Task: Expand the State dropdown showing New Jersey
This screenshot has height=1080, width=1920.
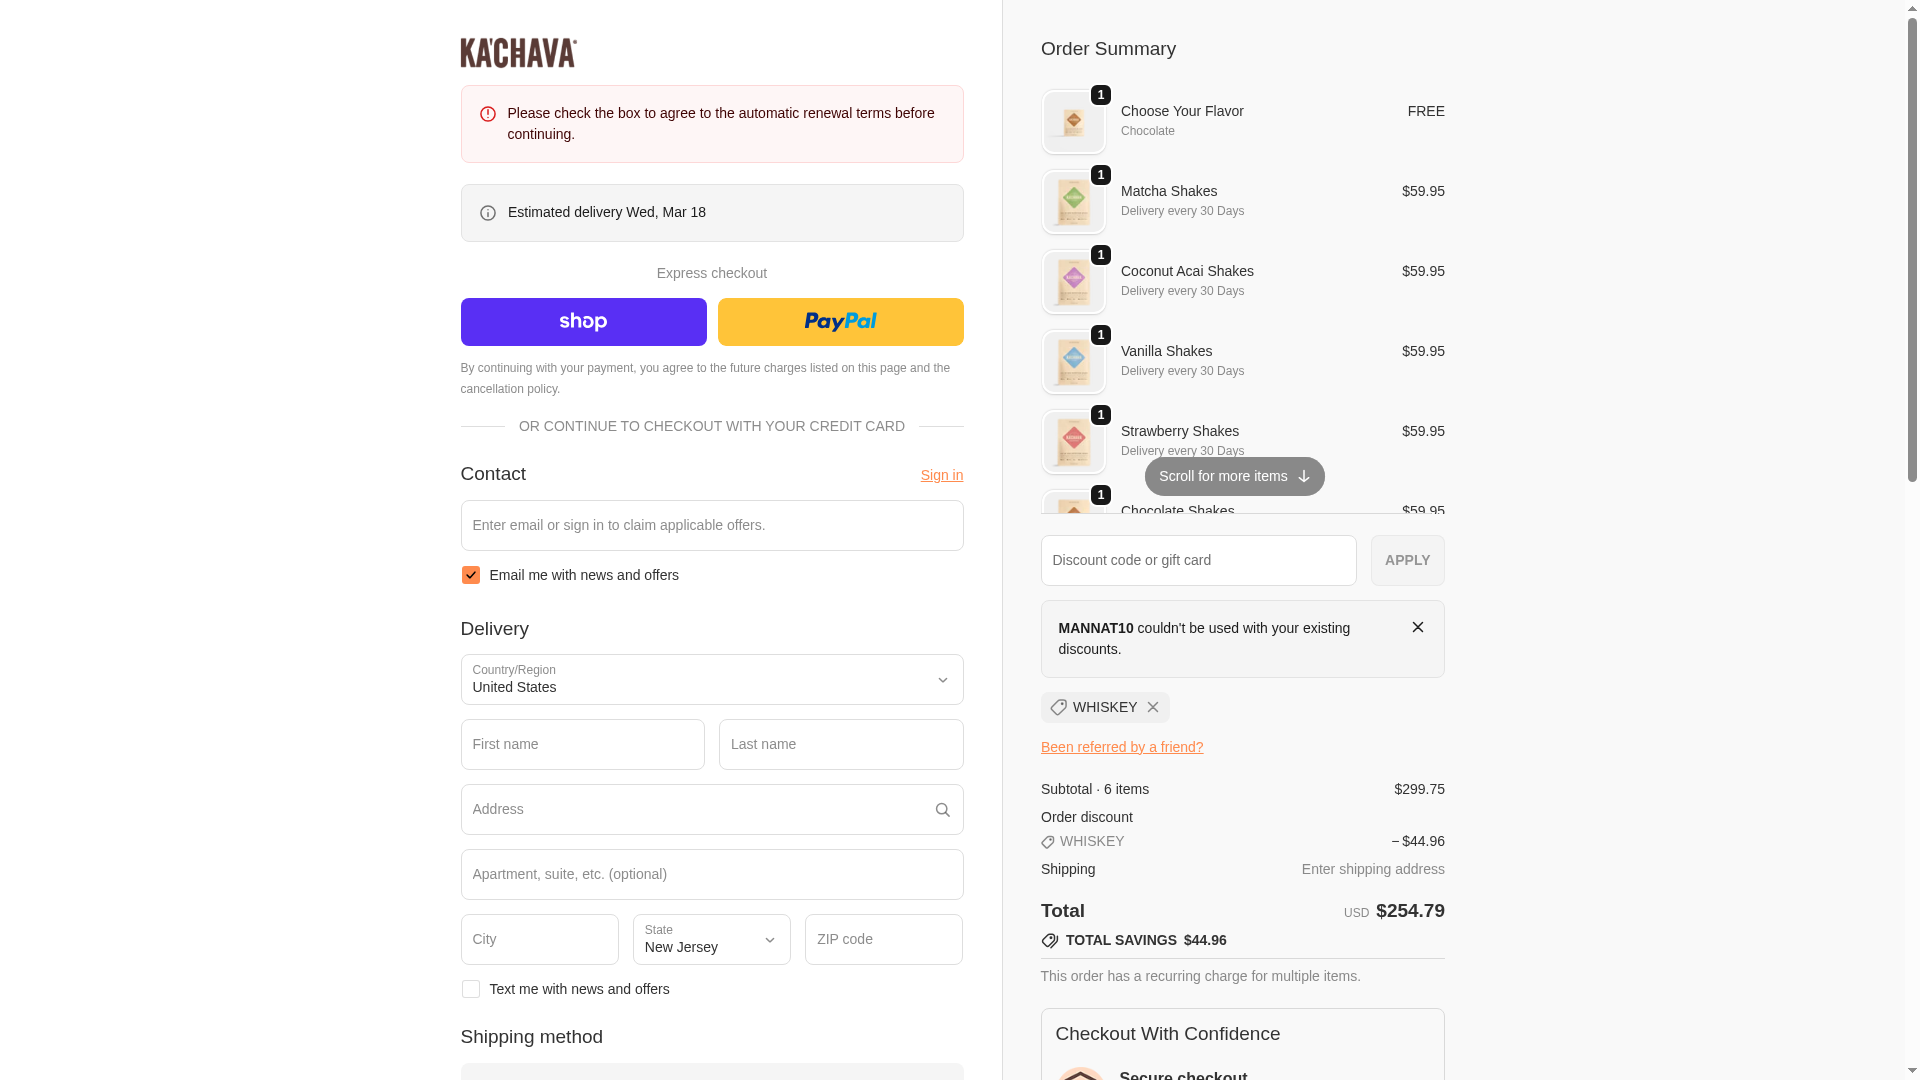Action: (711, 939)
